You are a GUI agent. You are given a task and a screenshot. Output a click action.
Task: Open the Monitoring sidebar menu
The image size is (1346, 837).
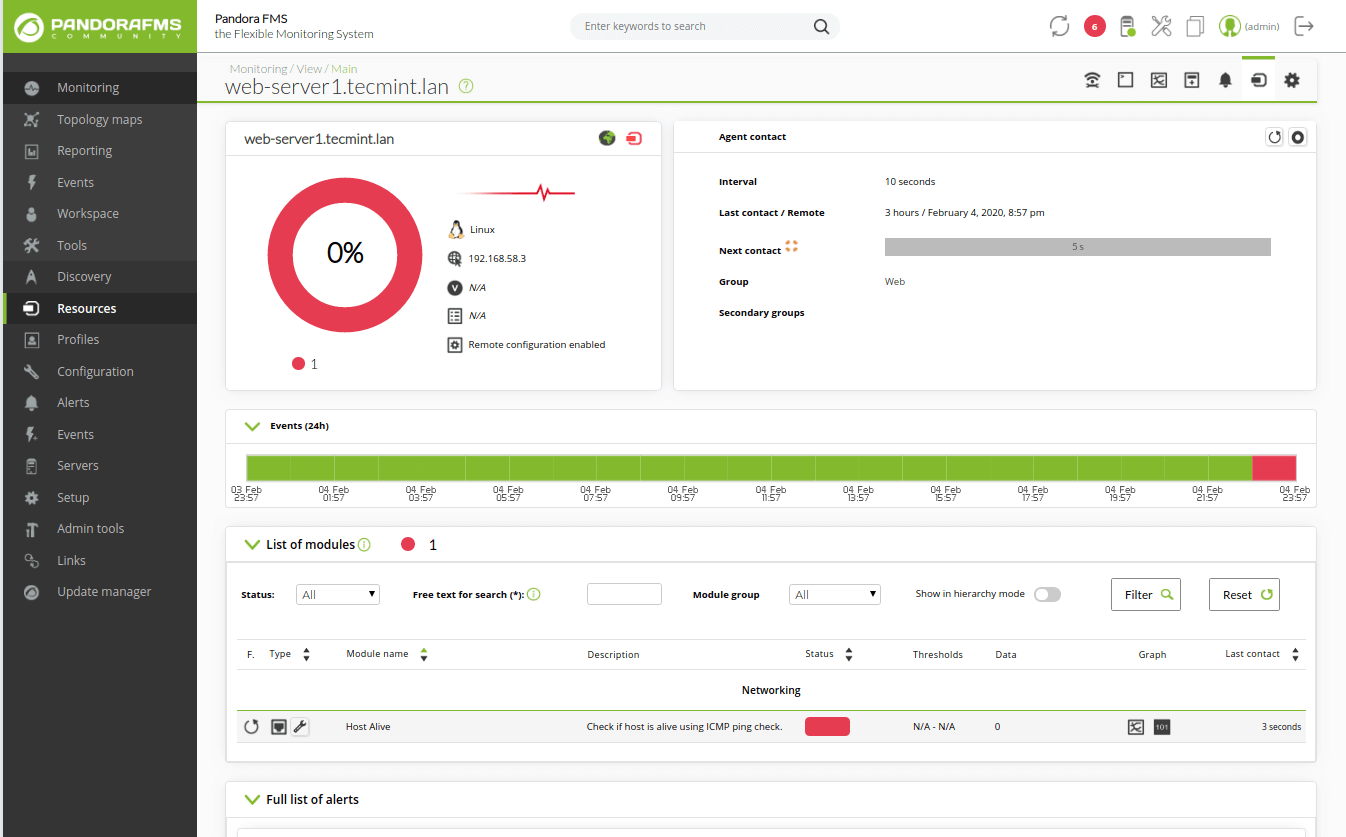[100, 88]
